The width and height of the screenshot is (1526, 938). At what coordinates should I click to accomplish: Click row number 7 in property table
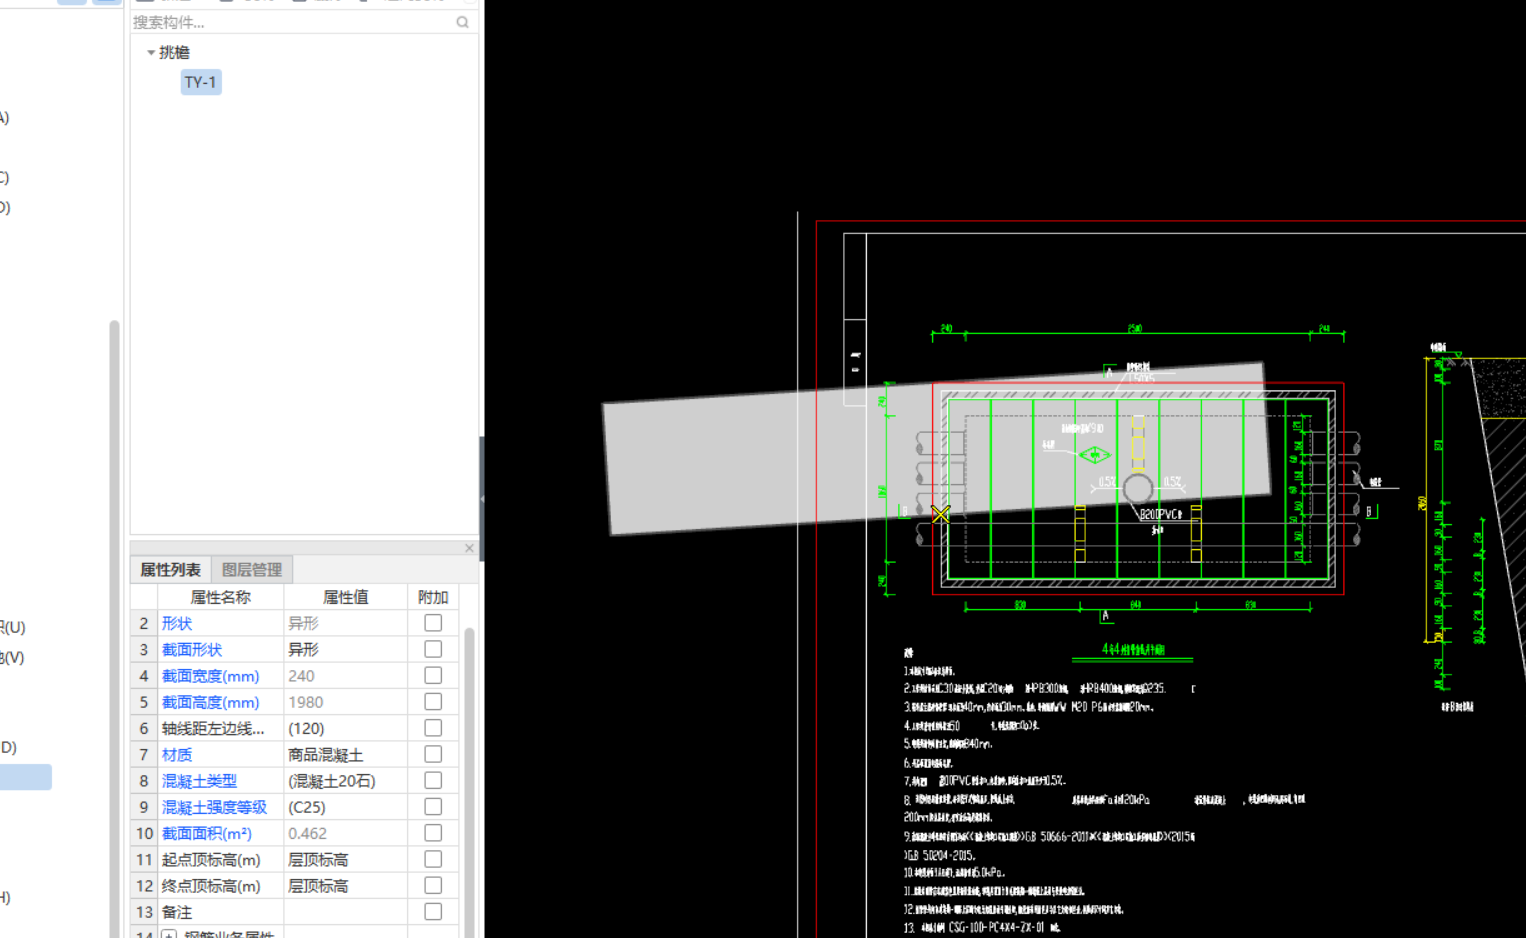click(144, 754)
